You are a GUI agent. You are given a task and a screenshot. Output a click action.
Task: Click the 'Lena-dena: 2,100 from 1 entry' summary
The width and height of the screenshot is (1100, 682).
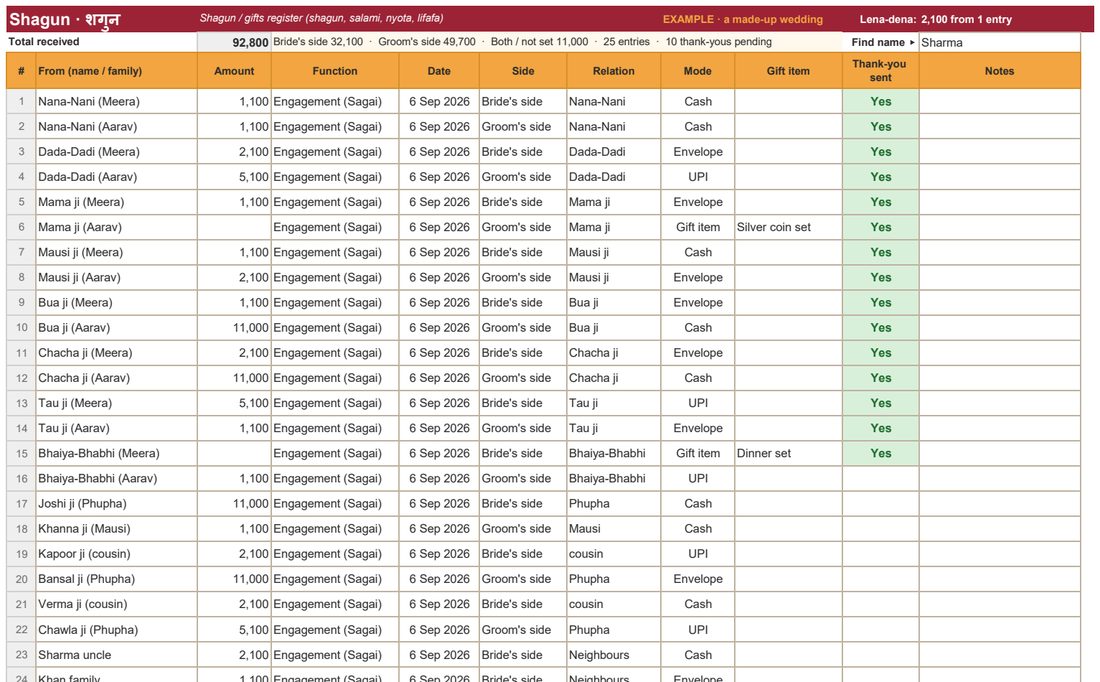coord(935,20)
